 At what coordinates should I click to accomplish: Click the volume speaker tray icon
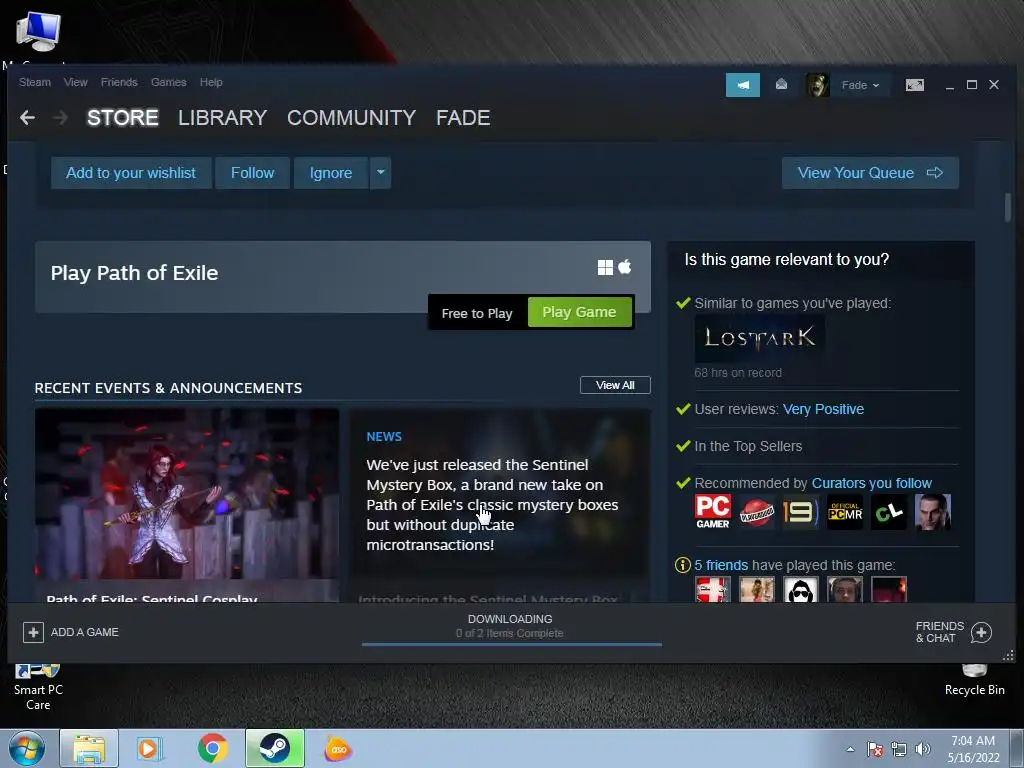923,749
